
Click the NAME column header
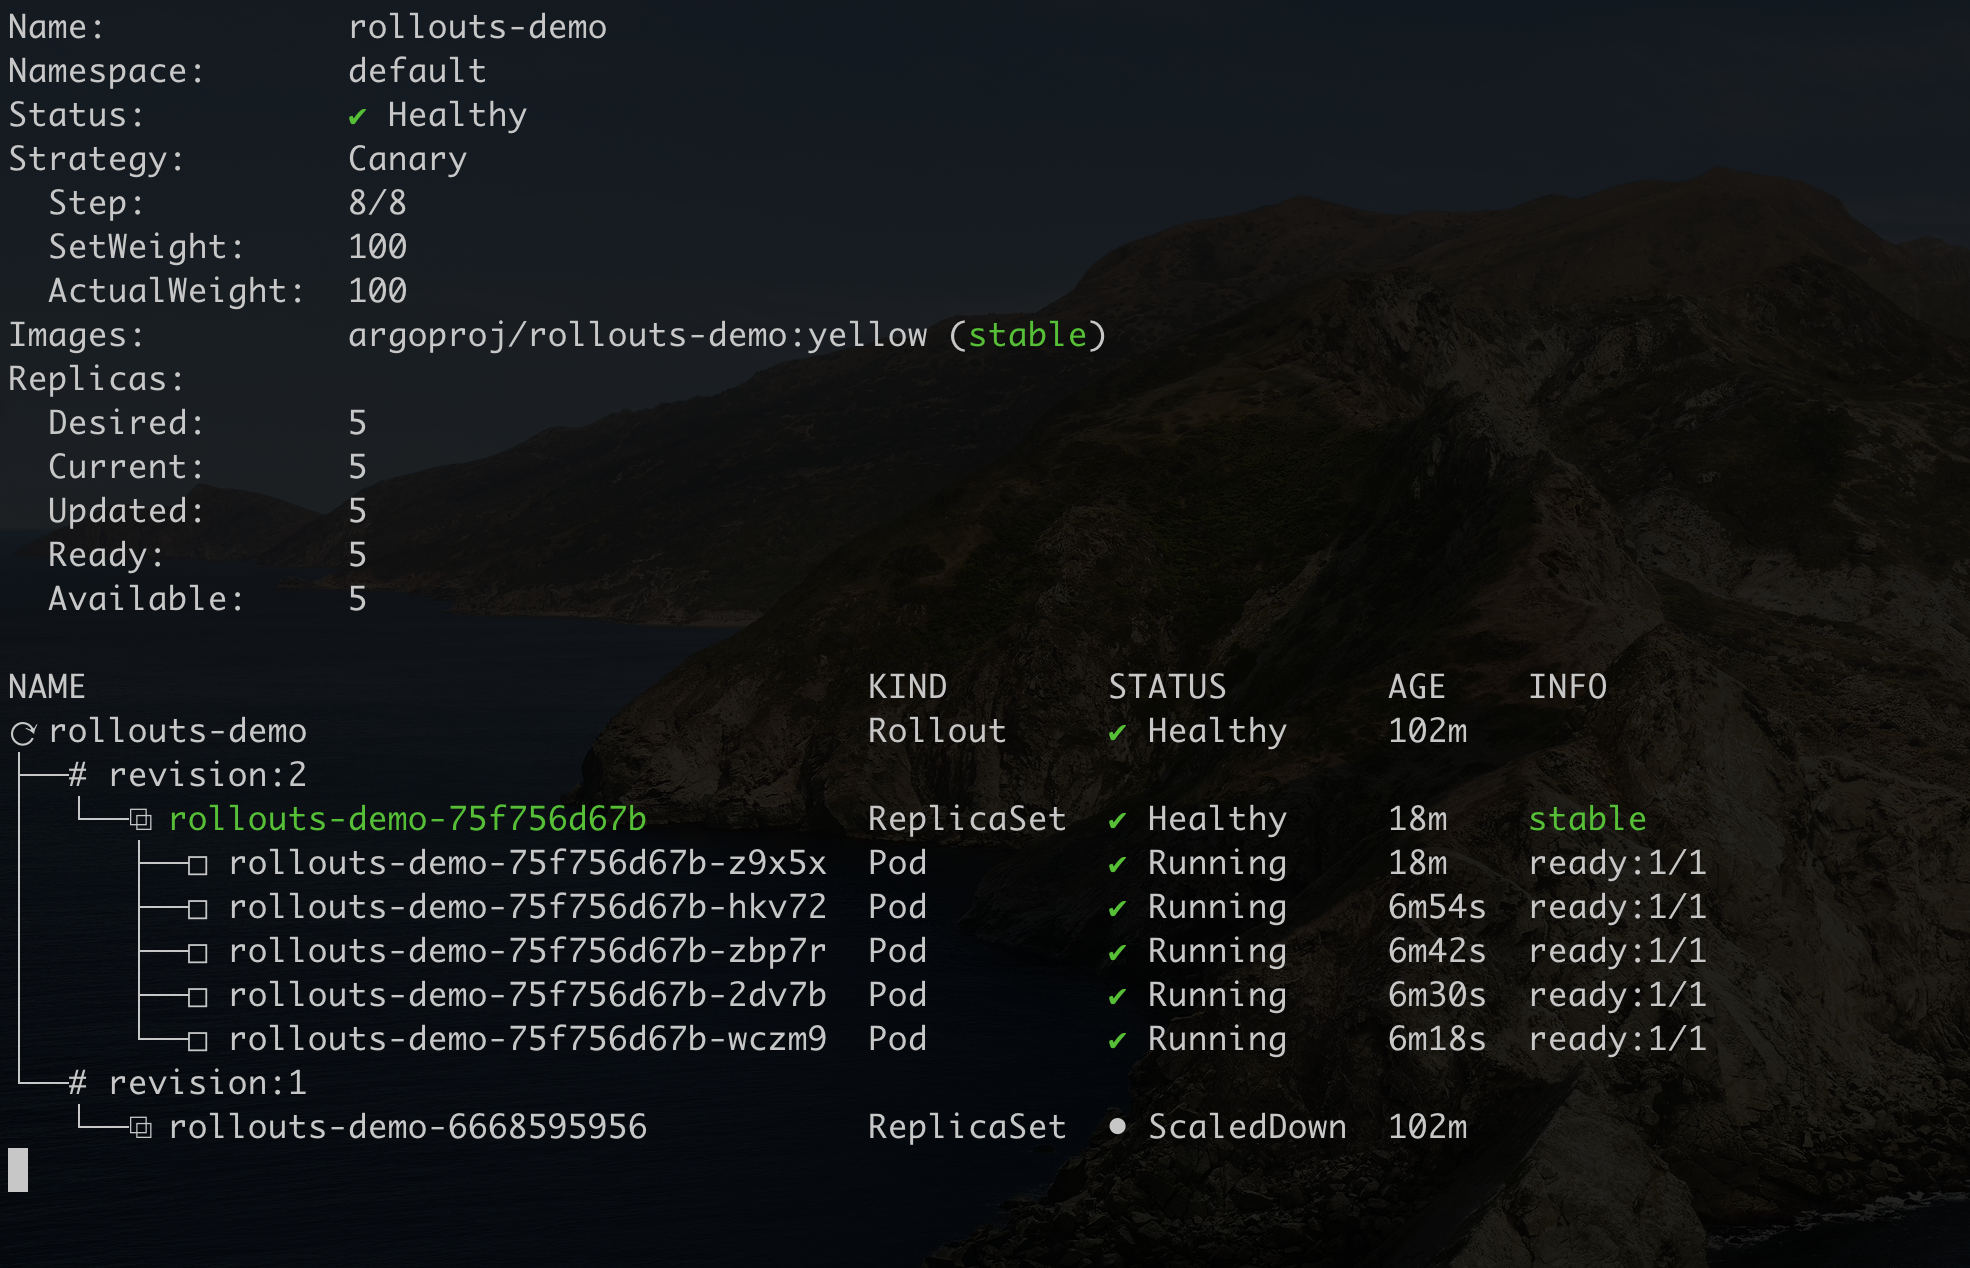(x=47, y=687)
